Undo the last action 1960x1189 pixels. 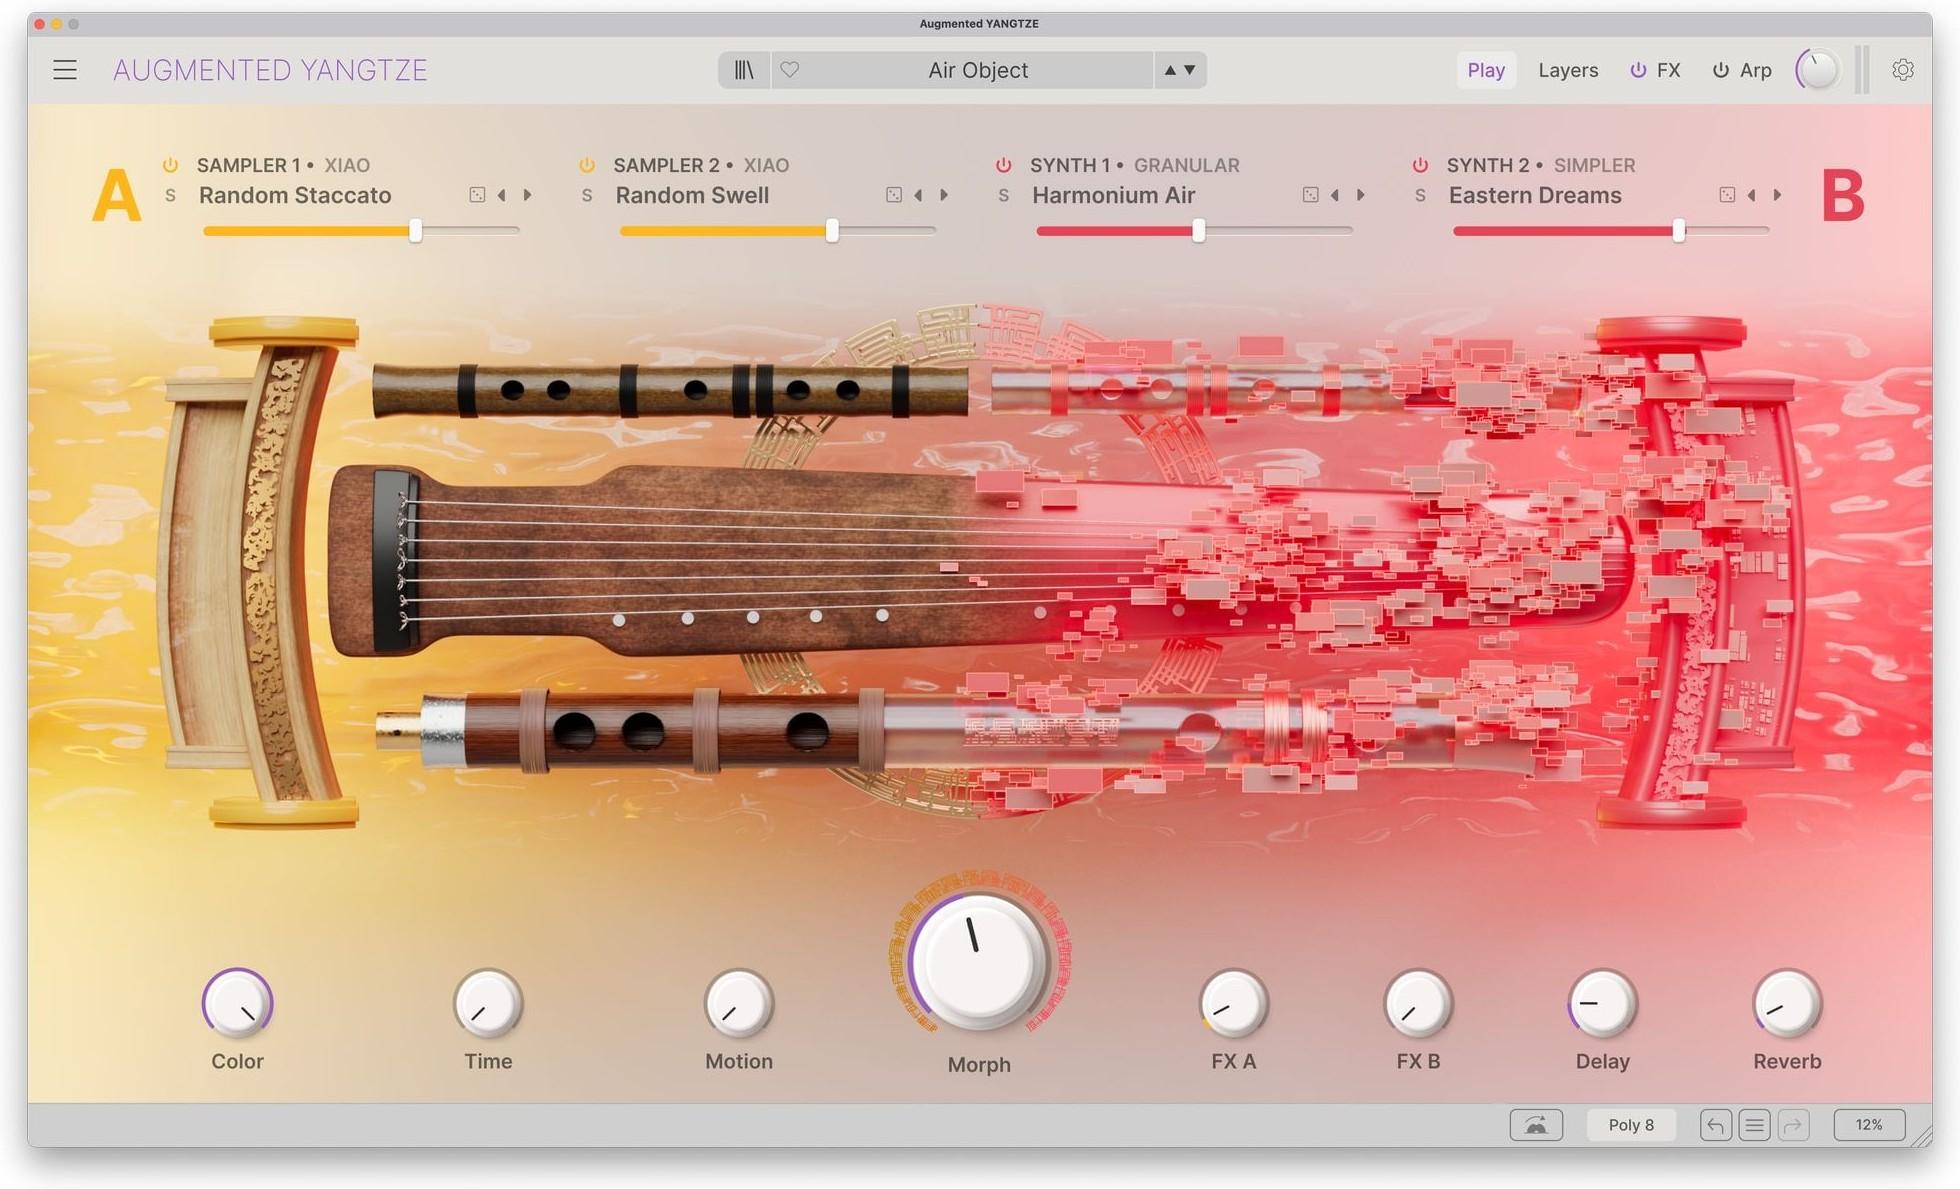pyautogui.click(x=1714, y=1124)
